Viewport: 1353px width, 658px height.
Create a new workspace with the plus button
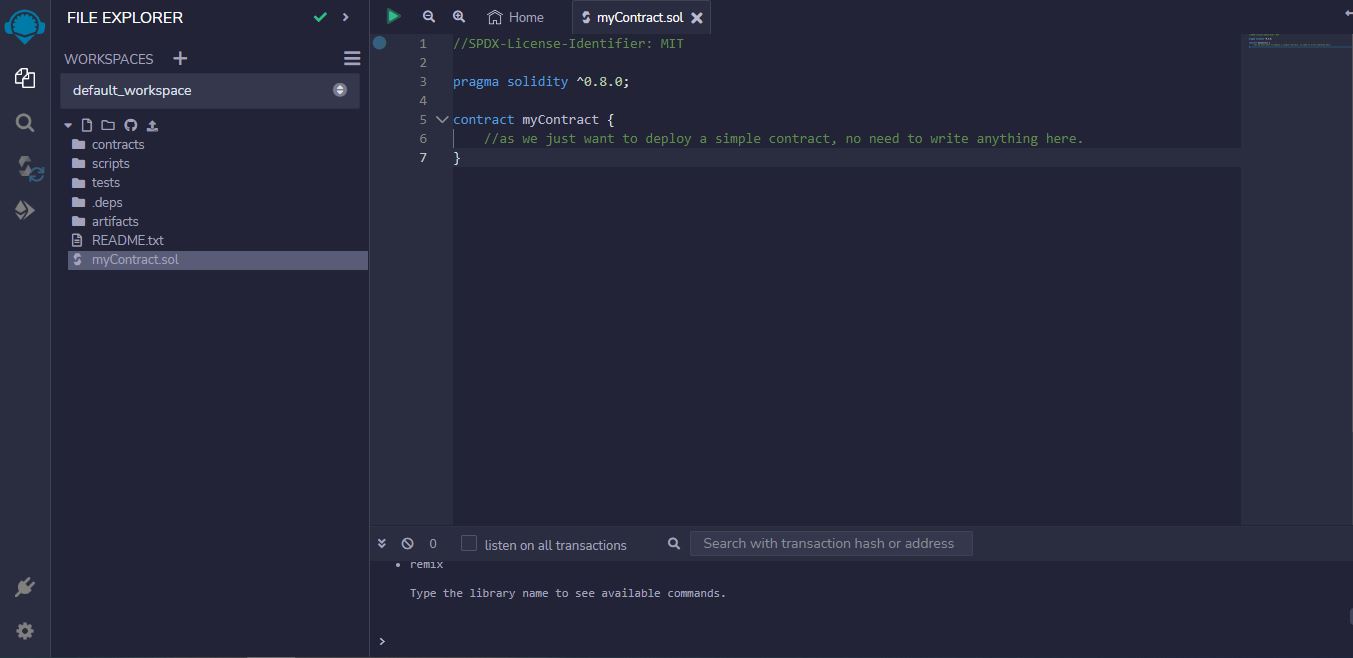pos(180,58)
